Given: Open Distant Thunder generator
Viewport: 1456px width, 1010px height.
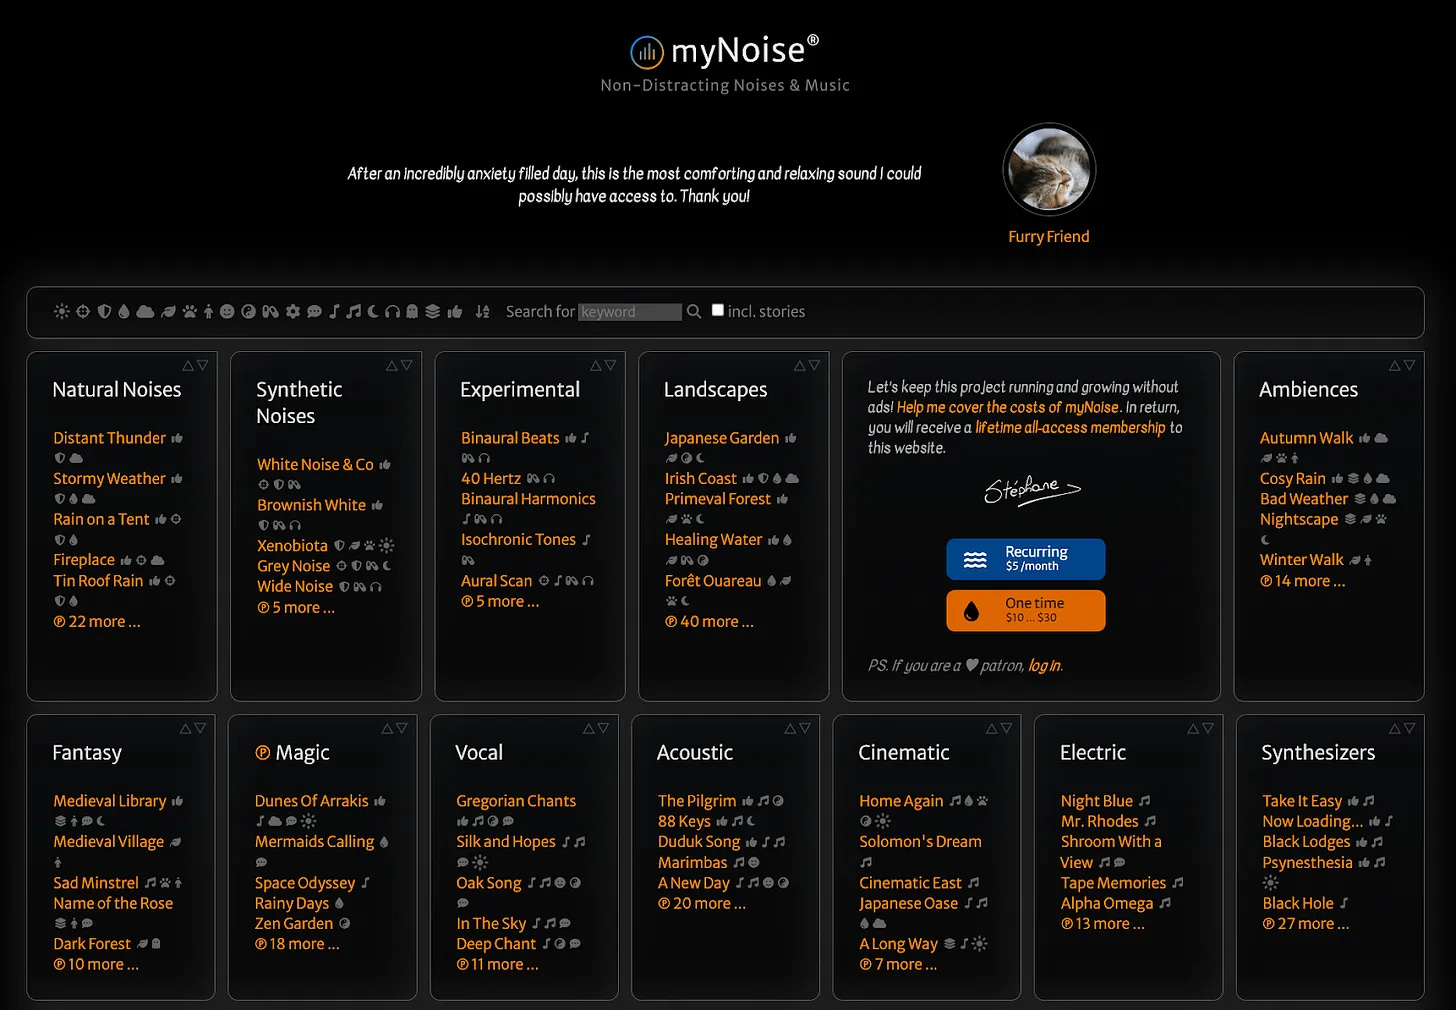Looking at the screenshot, I should tap(110, 438).
